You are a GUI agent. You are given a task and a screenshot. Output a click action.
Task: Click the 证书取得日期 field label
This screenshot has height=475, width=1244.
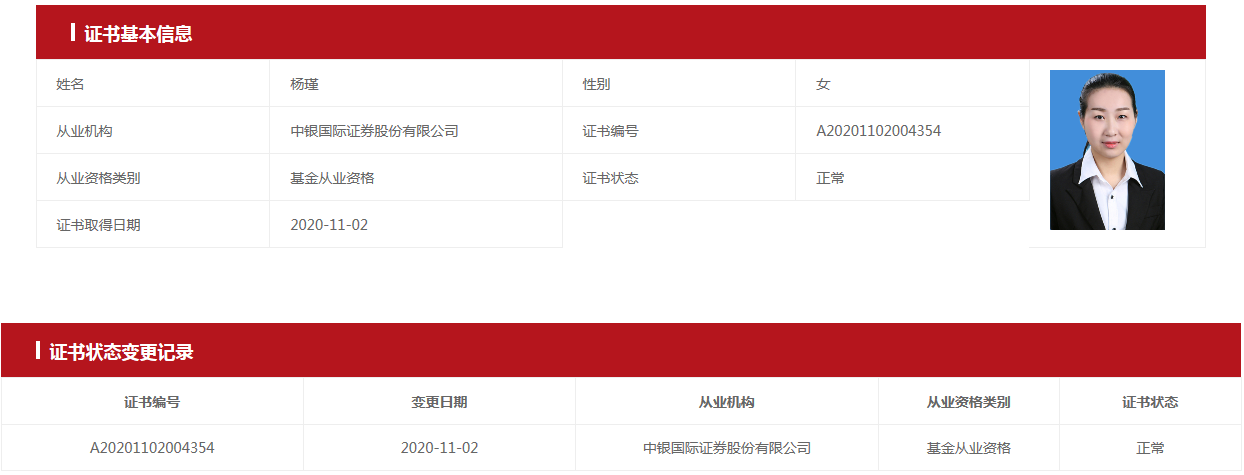(98, 225)
